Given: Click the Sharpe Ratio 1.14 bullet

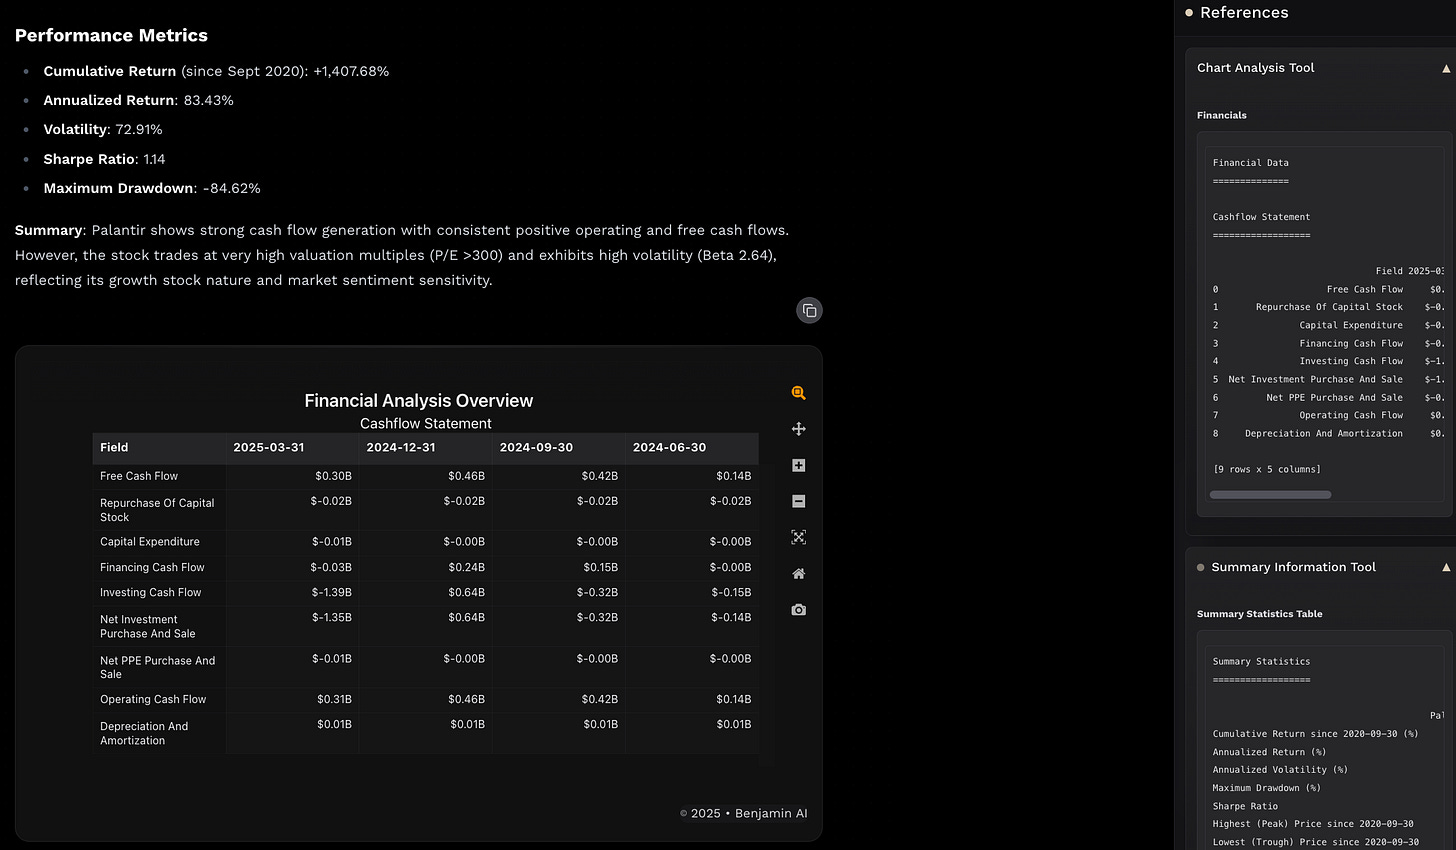Looking at the screenshot, I should (105, 159).
